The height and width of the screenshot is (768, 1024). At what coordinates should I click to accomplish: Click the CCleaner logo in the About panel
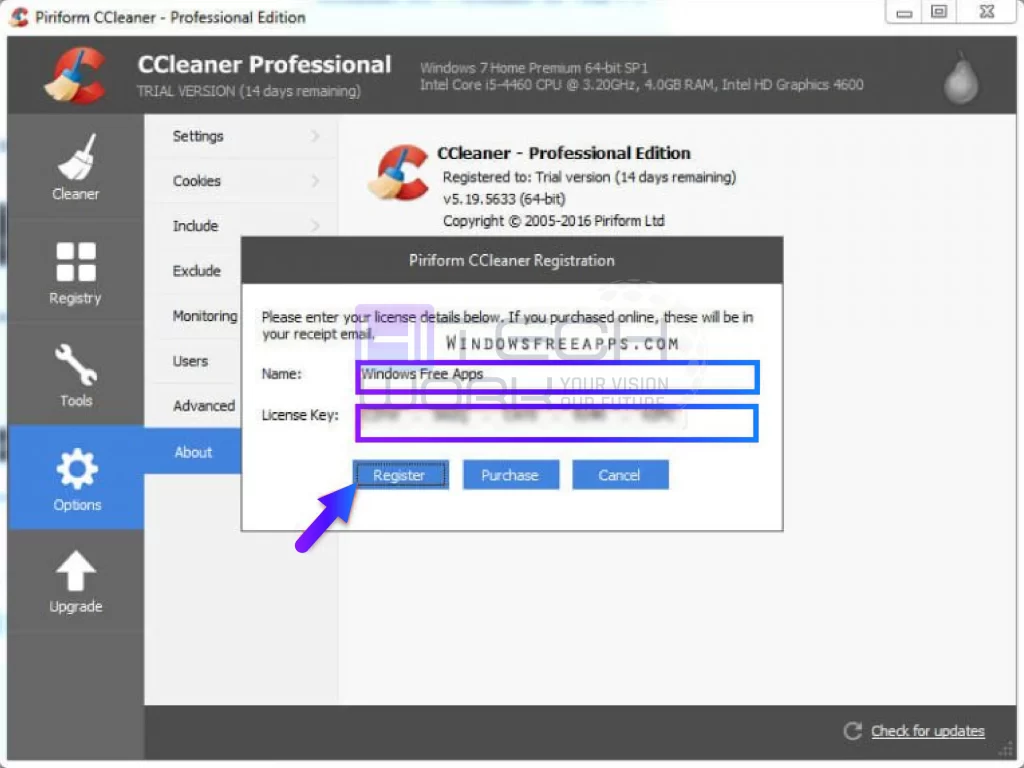pos(398,172)
